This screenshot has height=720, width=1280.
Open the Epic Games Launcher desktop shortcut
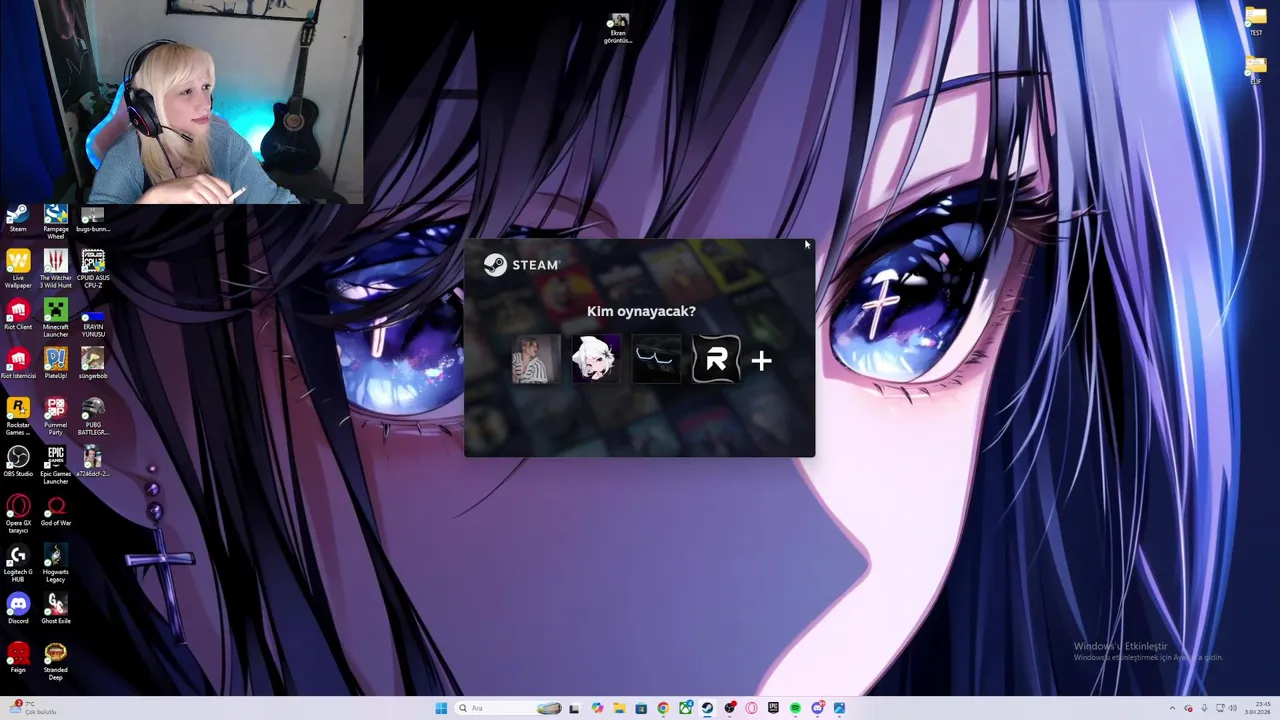[x=56, y=465]
